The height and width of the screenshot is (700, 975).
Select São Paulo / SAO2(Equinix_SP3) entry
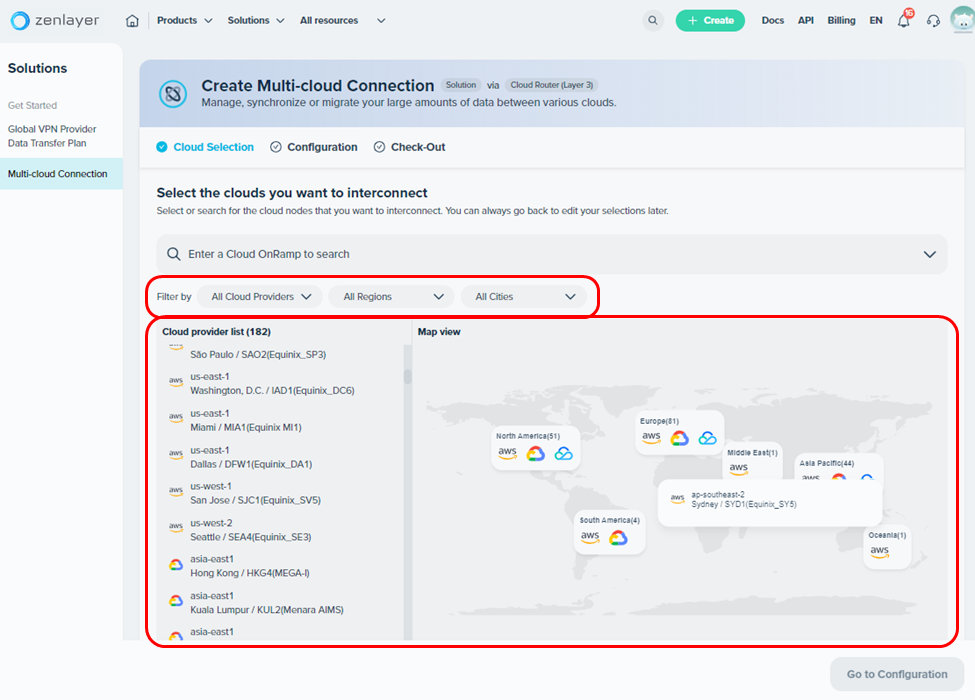pos(258,354)
